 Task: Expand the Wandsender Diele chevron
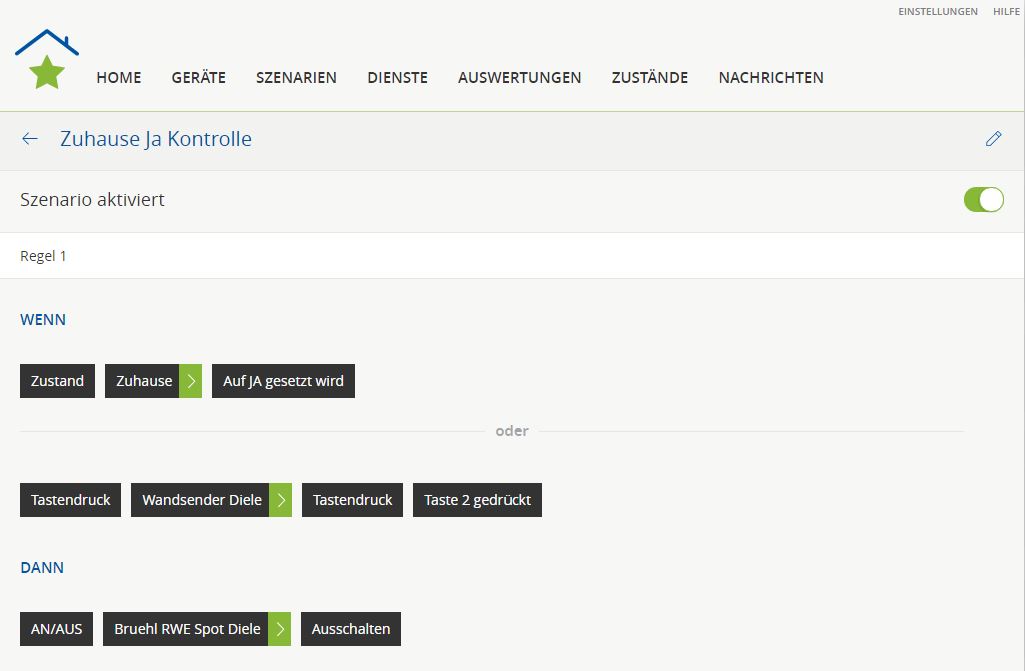(281, 500)
